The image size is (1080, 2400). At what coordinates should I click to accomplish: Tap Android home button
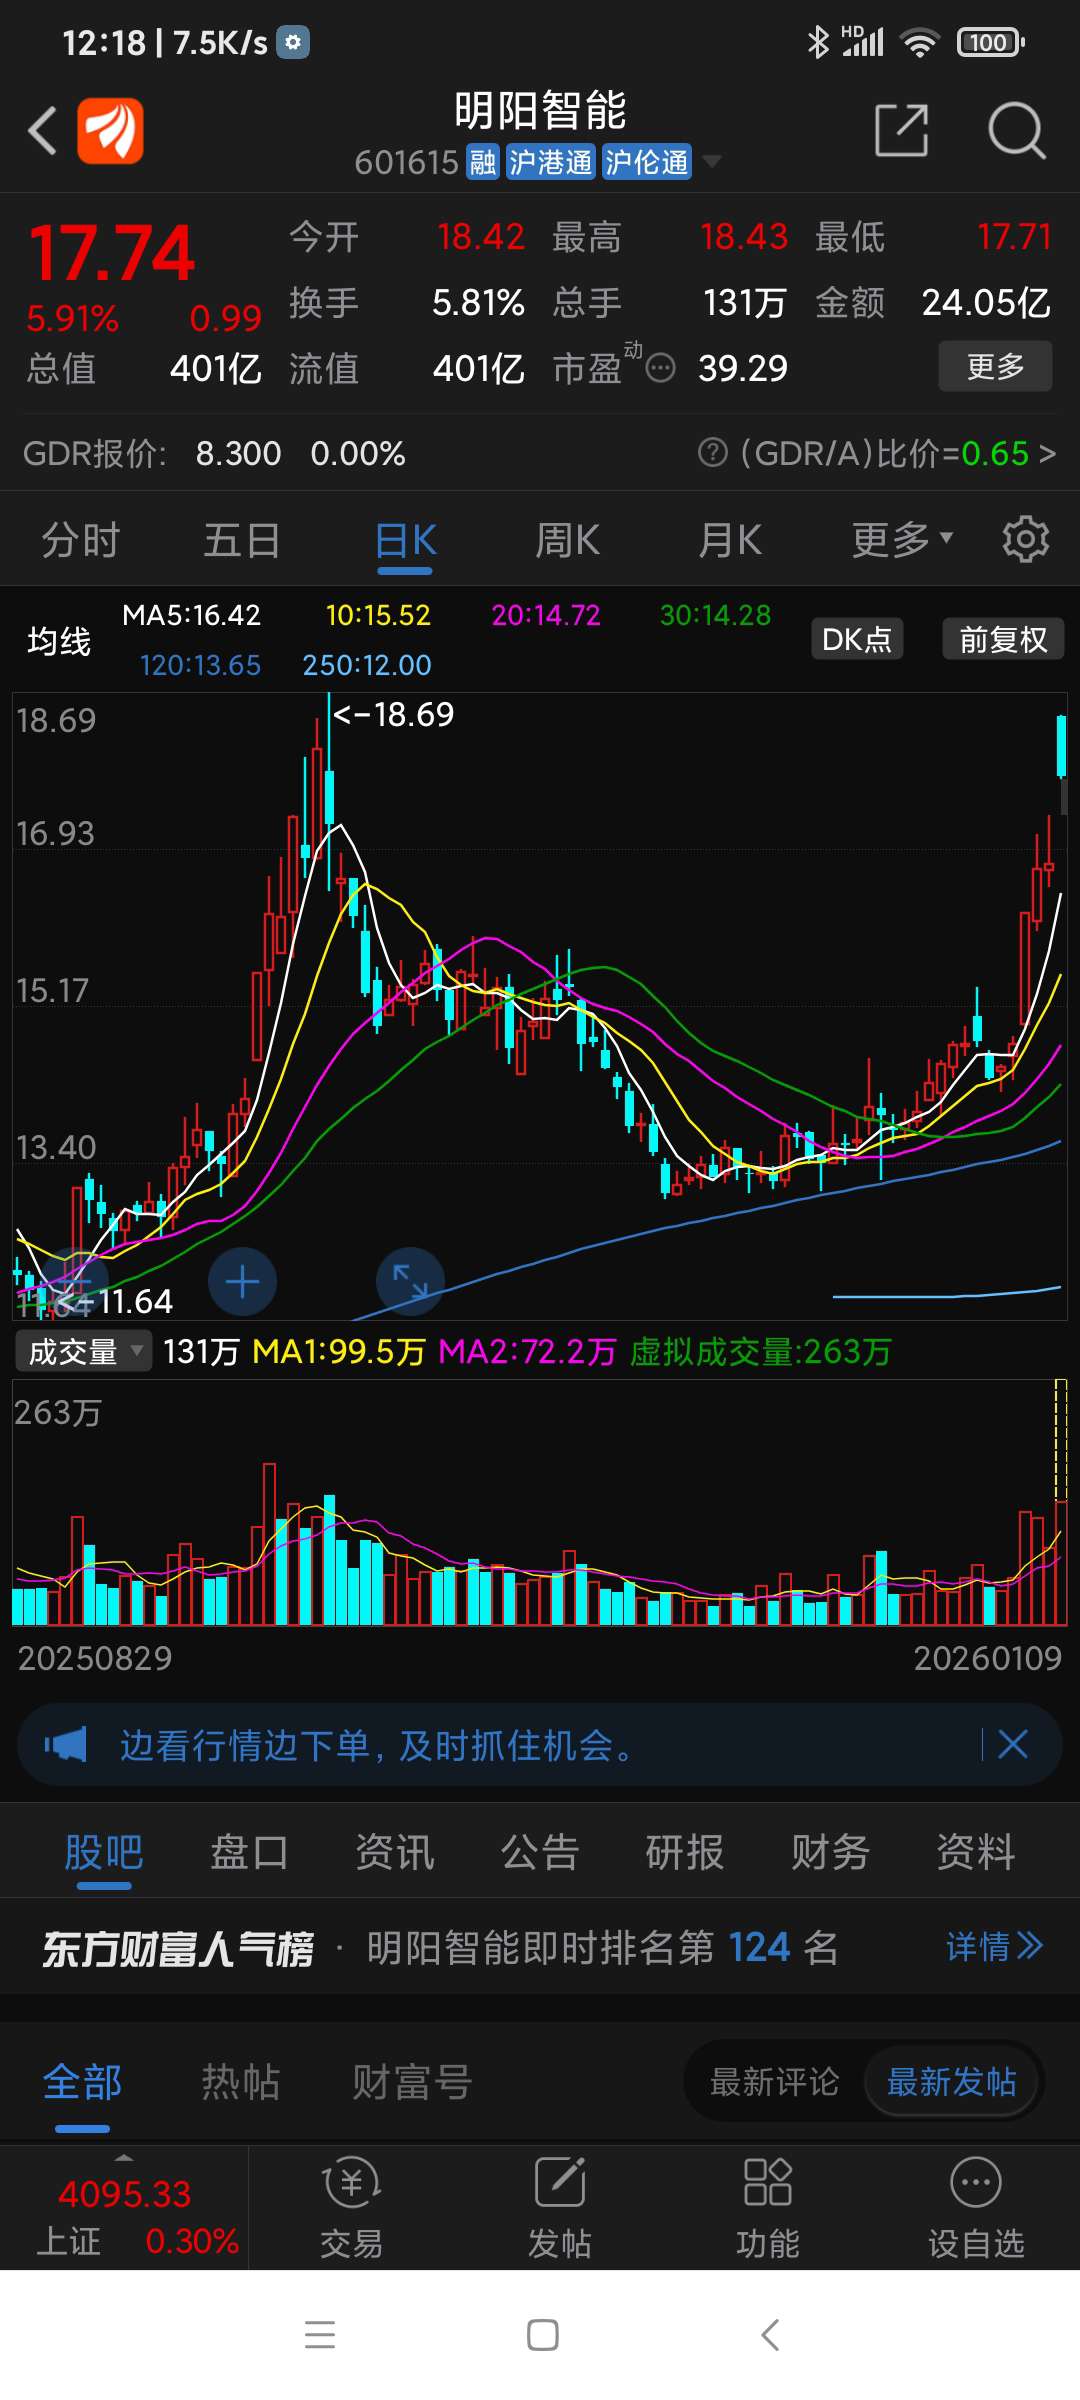click(x=542, y=2334)
